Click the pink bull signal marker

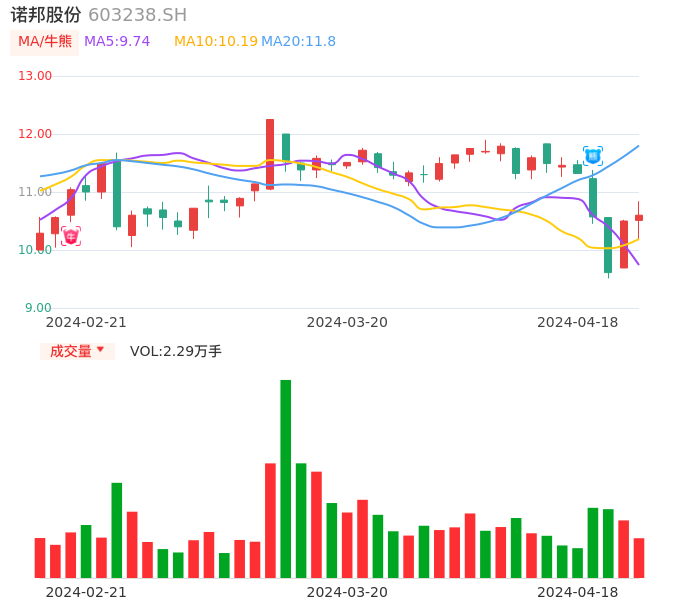point(70,236)
